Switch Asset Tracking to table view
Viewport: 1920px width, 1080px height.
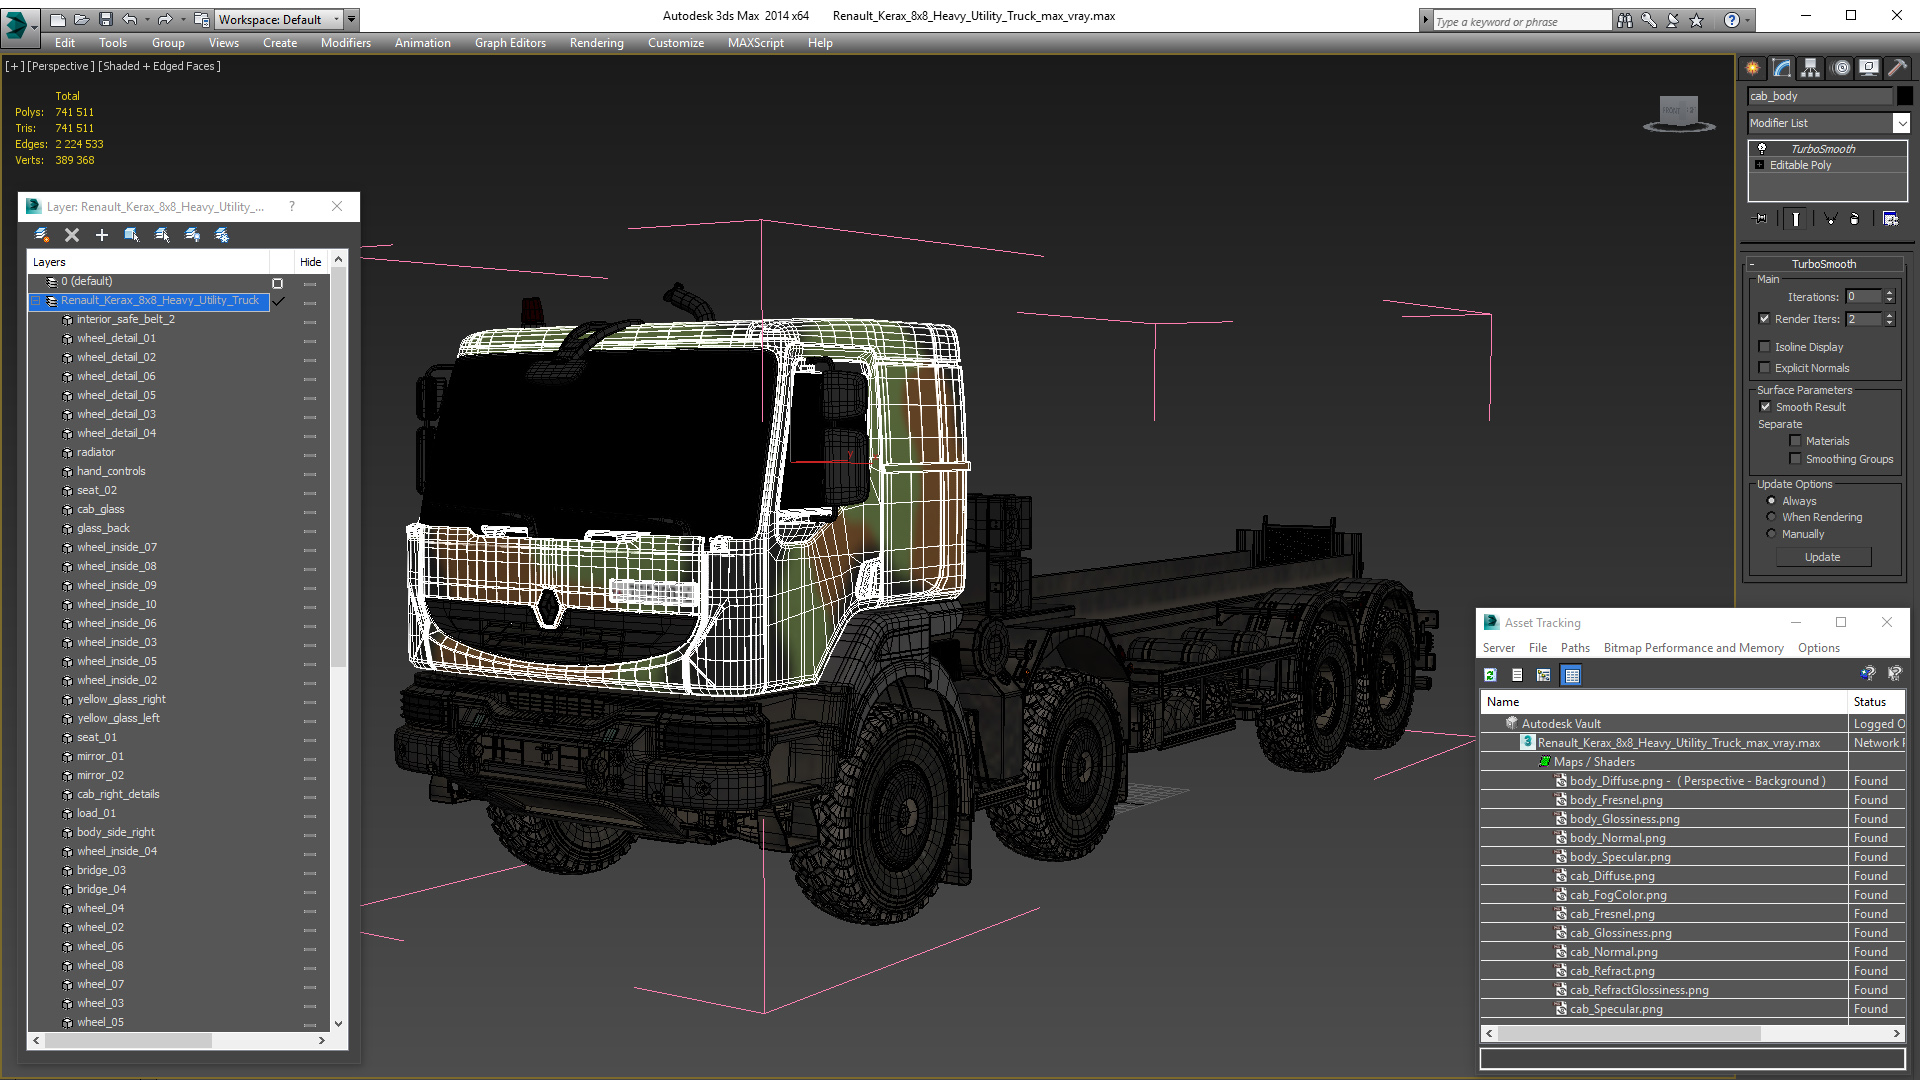pos(1572,675)
